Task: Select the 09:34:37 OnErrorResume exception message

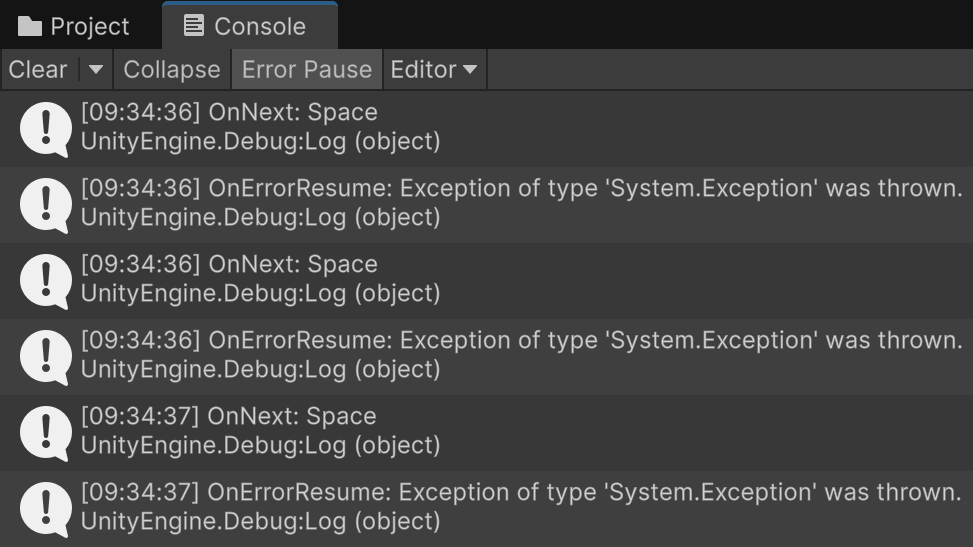Action: pos(520,508)
